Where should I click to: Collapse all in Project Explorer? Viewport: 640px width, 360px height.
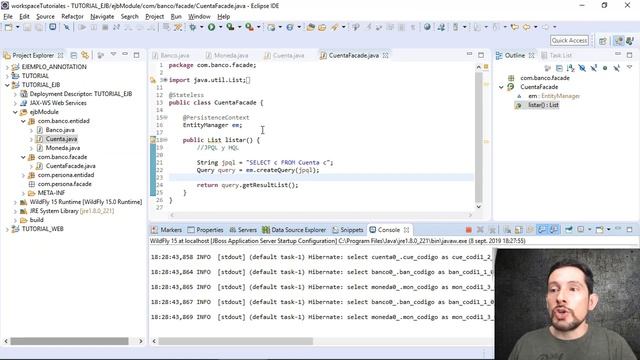coord(74,55)
